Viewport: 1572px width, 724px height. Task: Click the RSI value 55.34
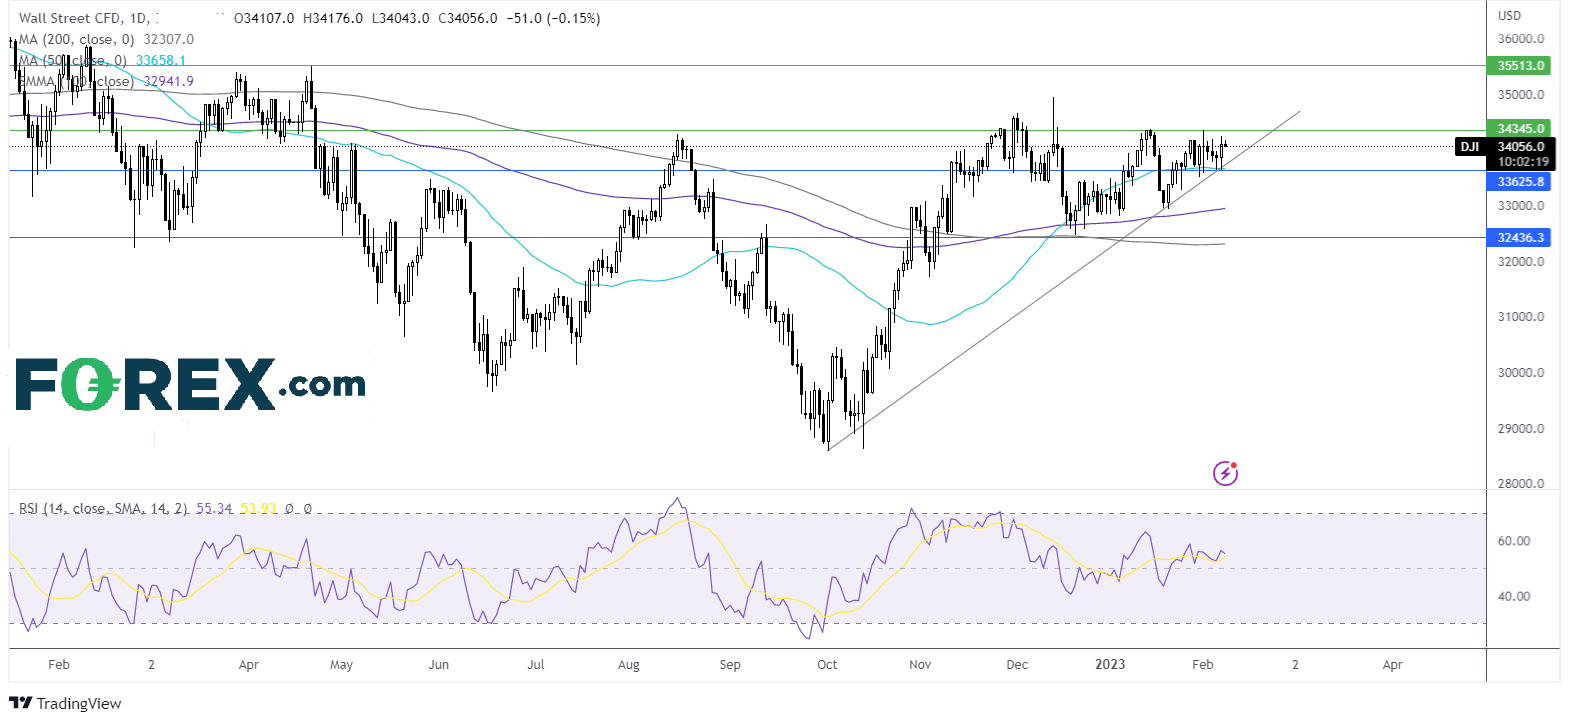click(x=214, y=508)
